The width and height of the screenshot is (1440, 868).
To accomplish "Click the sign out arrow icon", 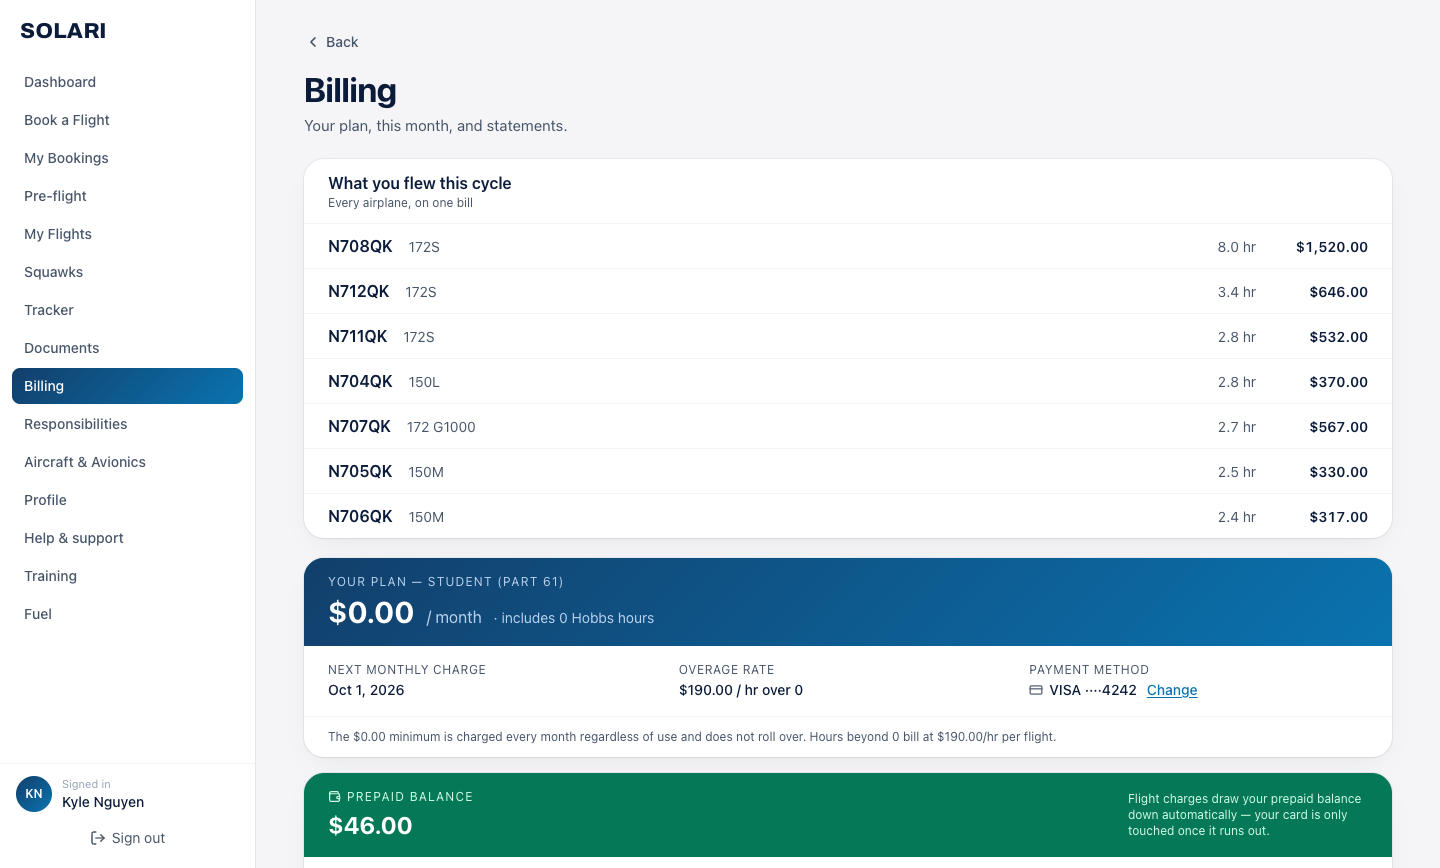I will click(98, 838).
